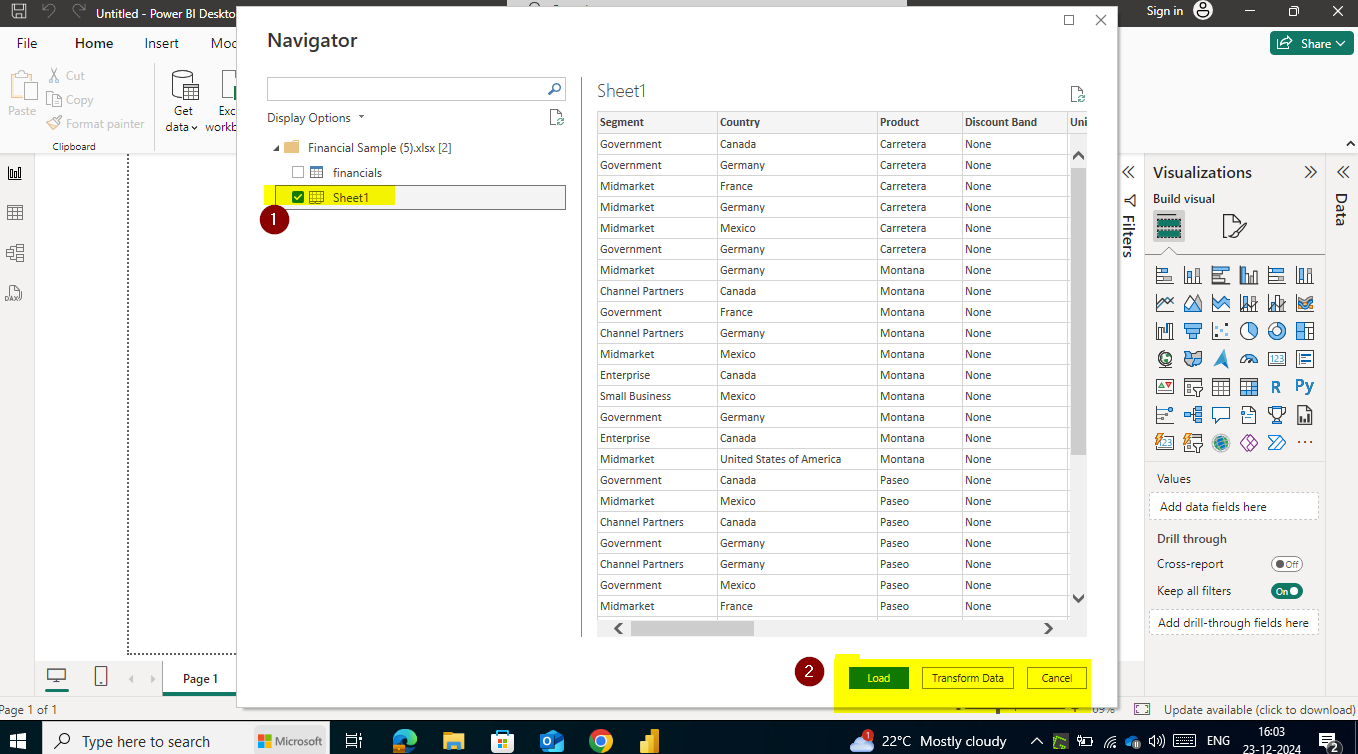
Task: Select the donut chart visual
Action: point(1276,331)
